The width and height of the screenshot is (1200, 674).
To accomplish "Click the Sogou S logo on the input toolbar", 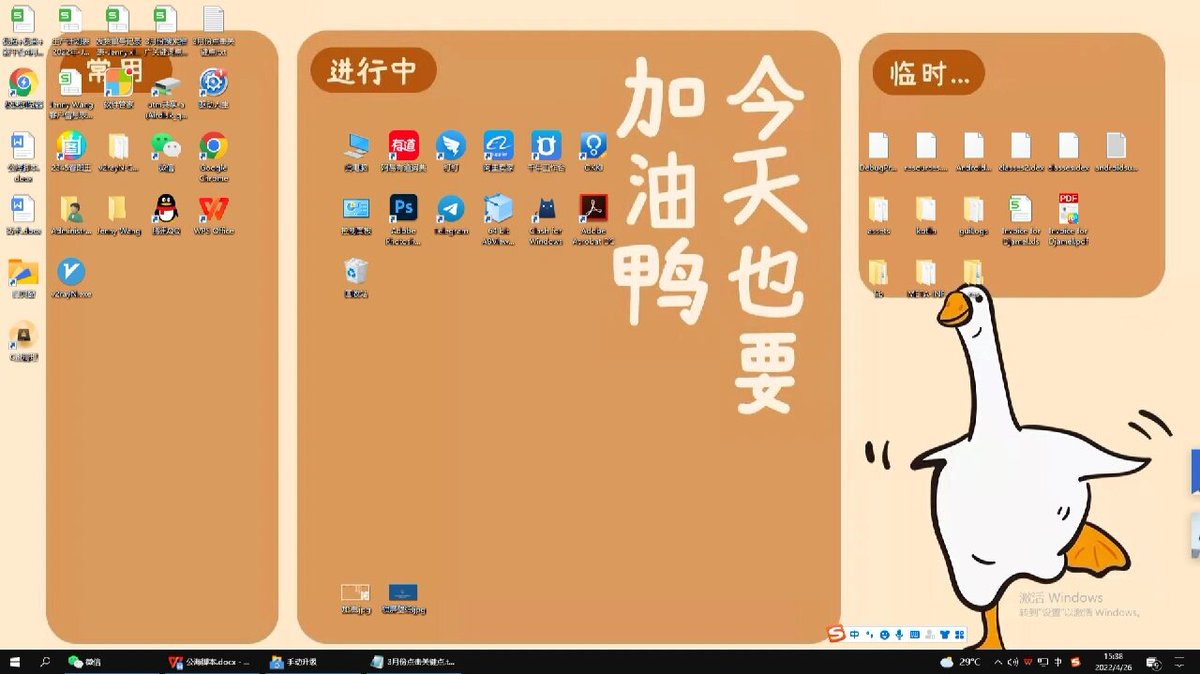I will (x=836, y=634).
